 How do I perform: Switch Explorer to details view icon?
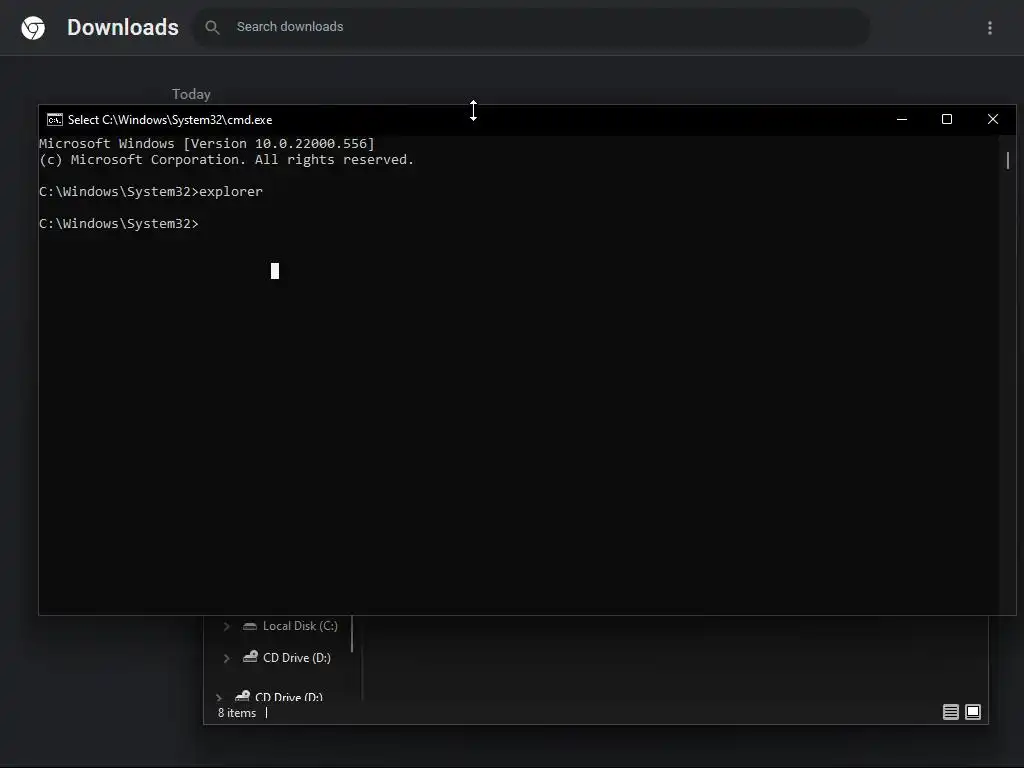(950, 712)
